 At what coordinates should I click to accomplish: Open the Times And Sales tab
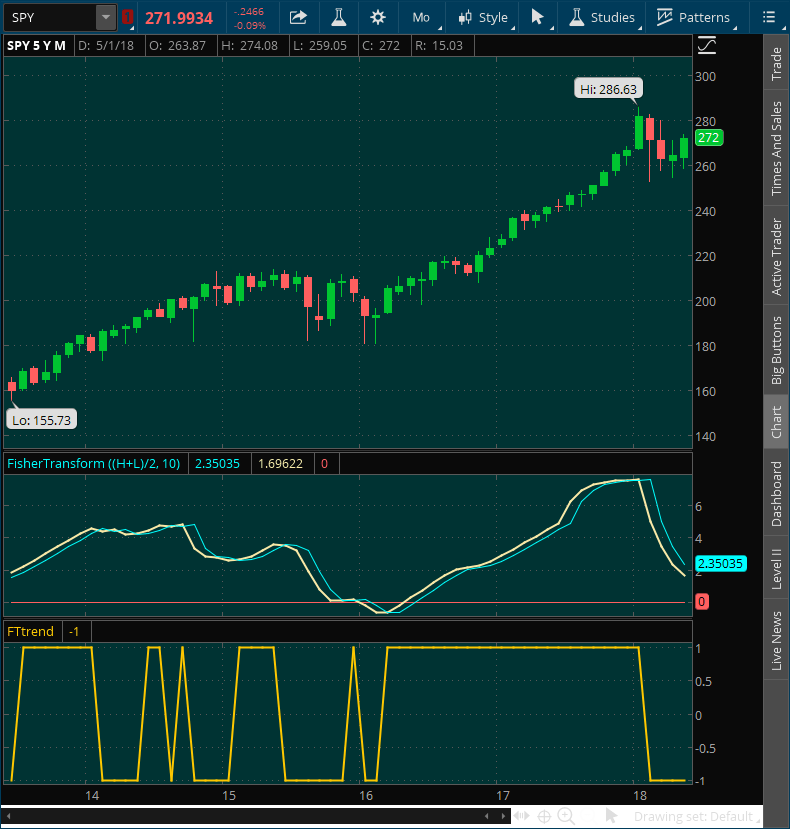[x=777, y=149]
